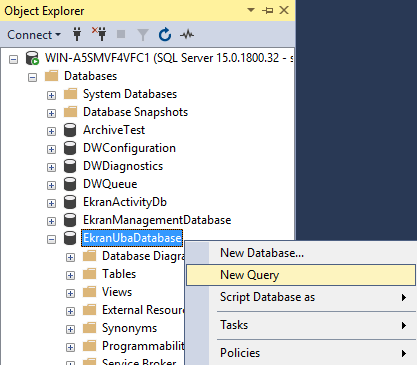Expand the System Databases folder
The image size is (417, 365).
(51, 96)
